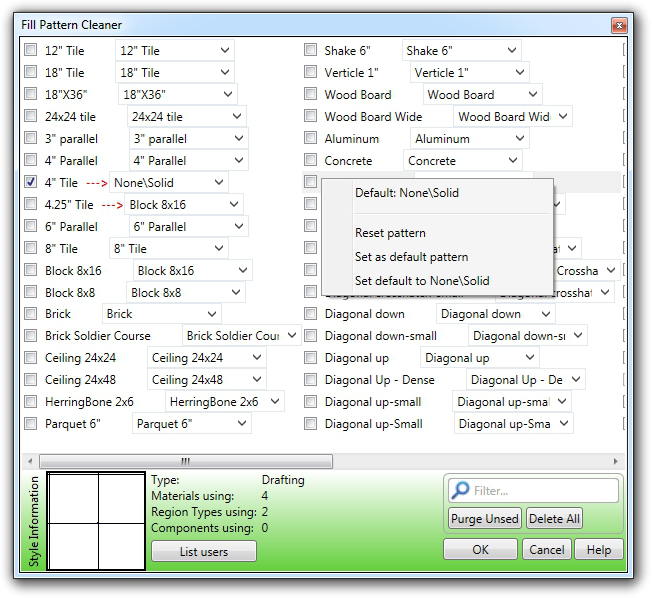Image resolution: width=652 pixels, height=598 pixels.
Task: Check the 12" Tile checkbox
Action: (x=30, y=49)
